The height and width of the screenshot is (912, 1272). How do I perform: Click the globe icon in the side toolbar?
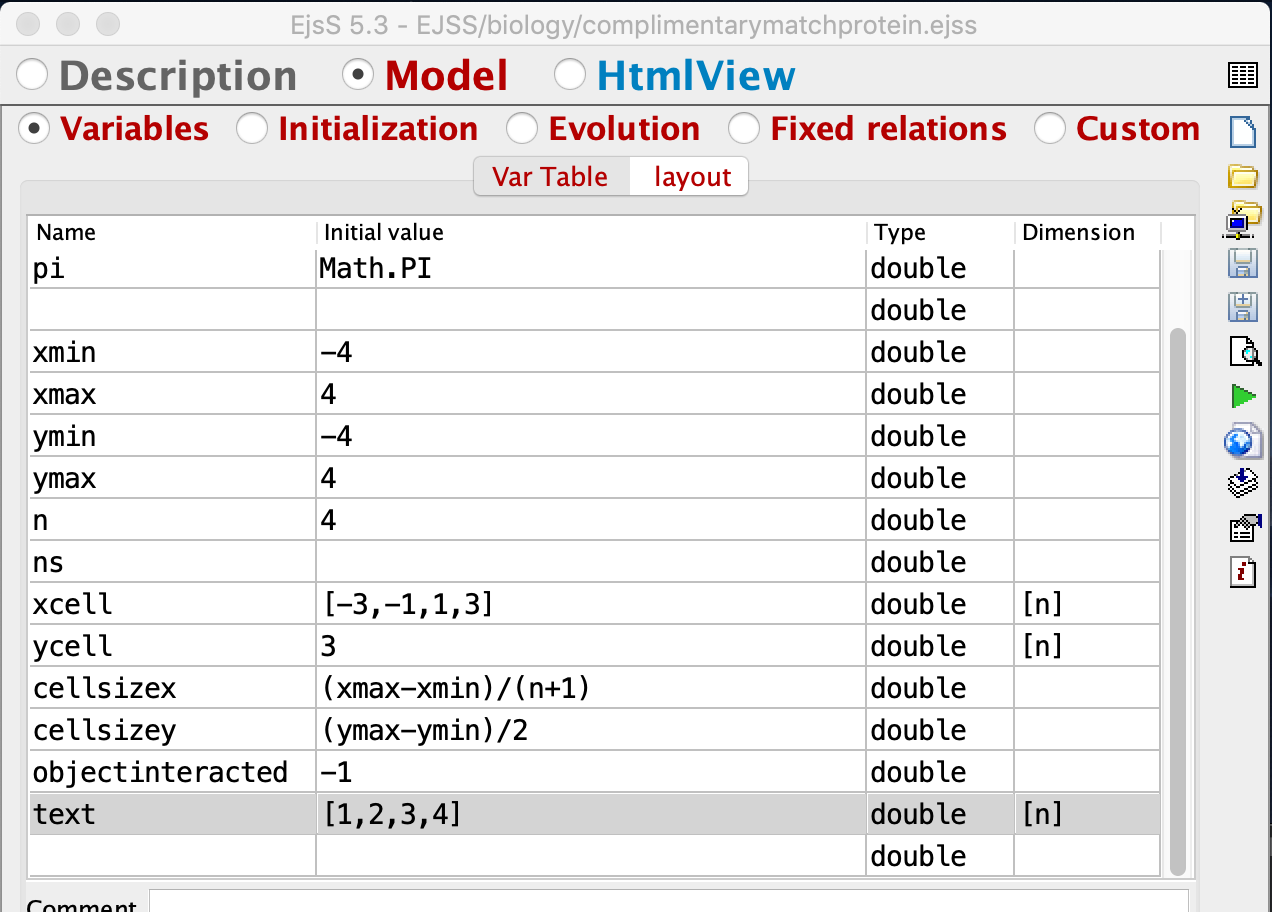click(1242, 440)
